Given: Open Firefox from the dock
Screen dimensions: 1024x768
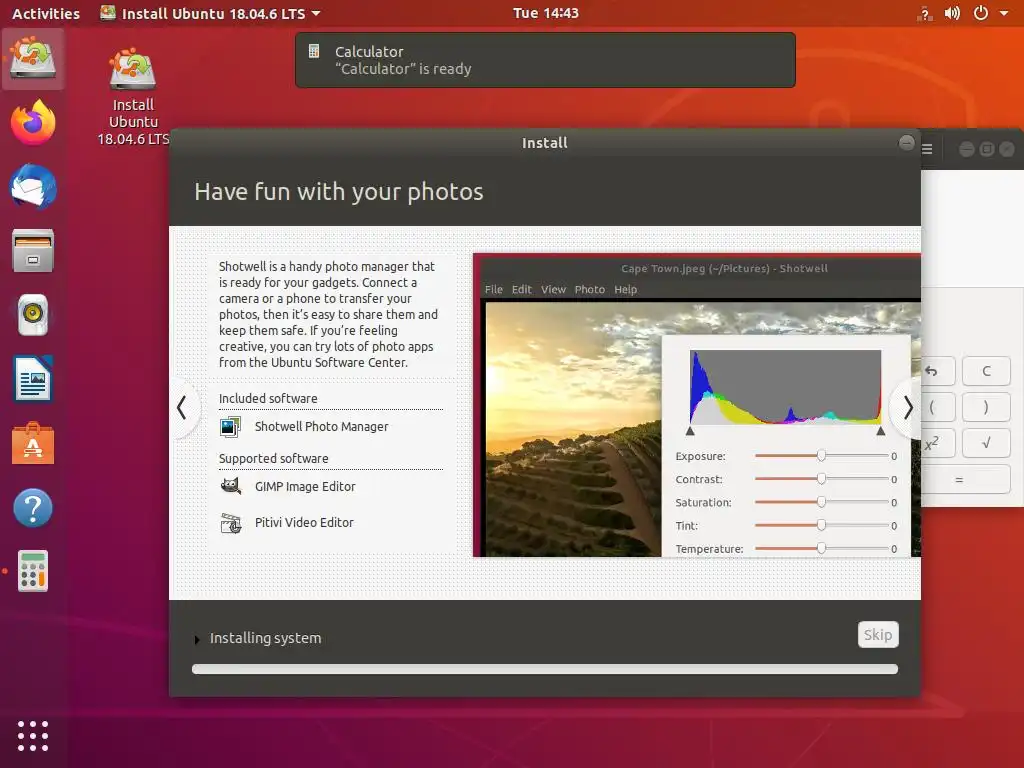Looking at the screenshot, I should pyautogui.click(x=33, y=123).
